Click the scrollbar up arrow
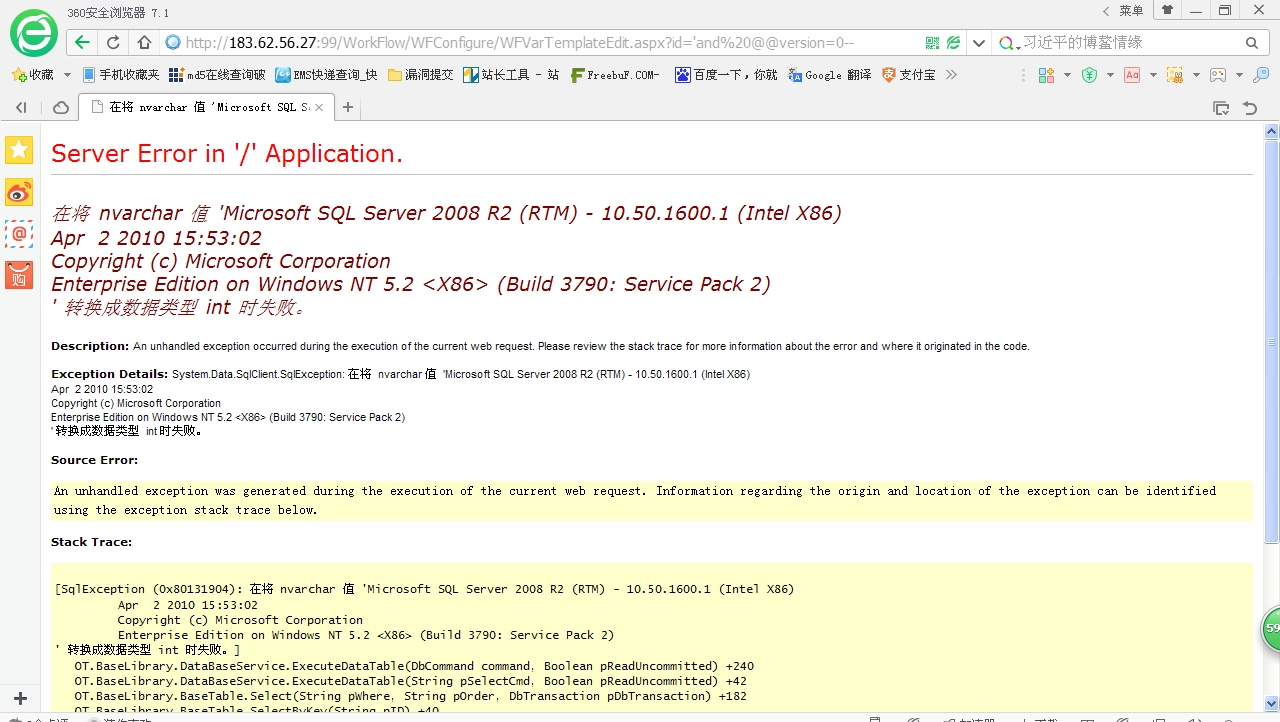The width and height of the screenshot is (1280, 722). (x=1271, y=131)
